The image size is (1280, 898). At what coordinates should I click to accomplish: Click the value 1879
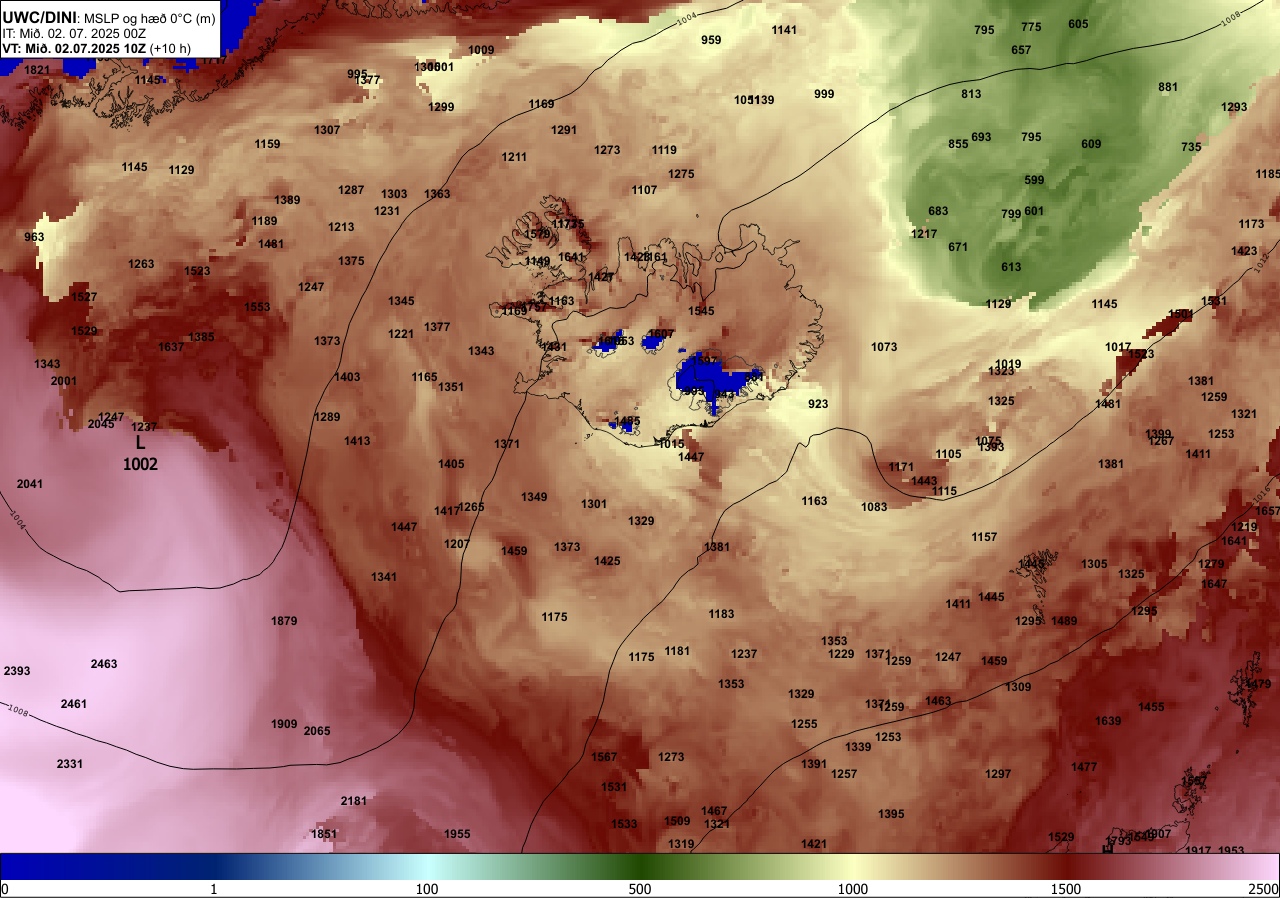tap(284, 621)
